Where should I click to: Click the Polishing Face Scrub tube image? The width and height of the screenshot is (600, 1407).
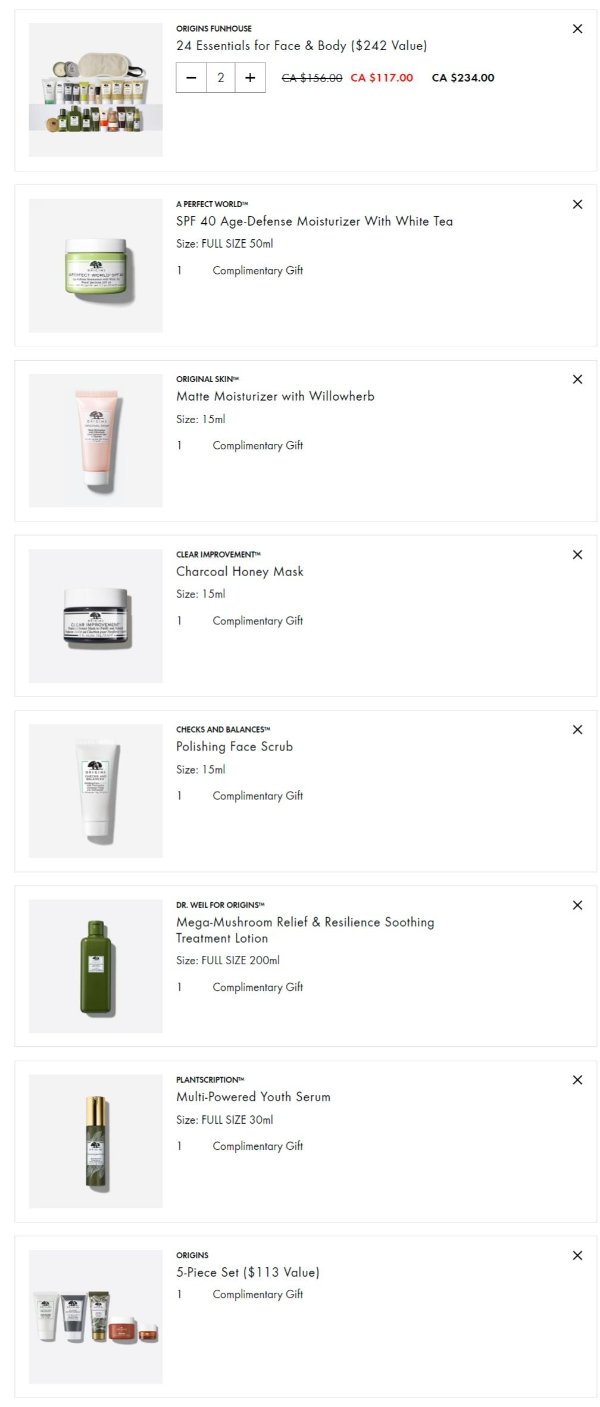click(x=96, y=791)
